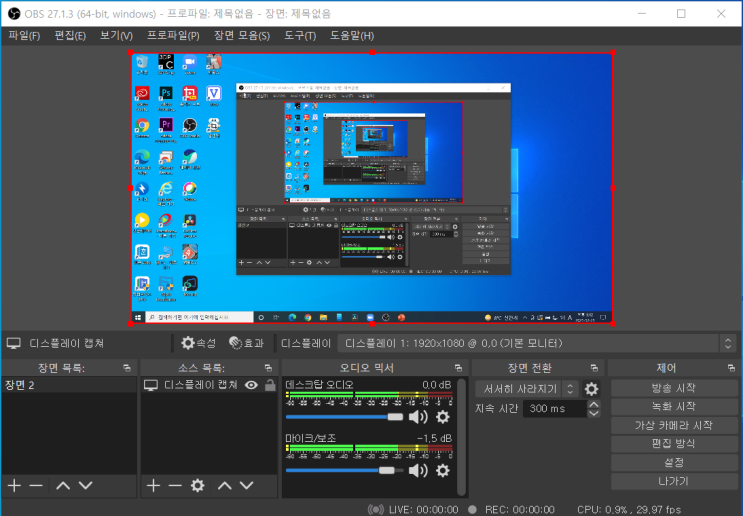Open transition properties gear in 장면 전환
Viewport: 743px width, 516px height.
click(x=591, y=389)
